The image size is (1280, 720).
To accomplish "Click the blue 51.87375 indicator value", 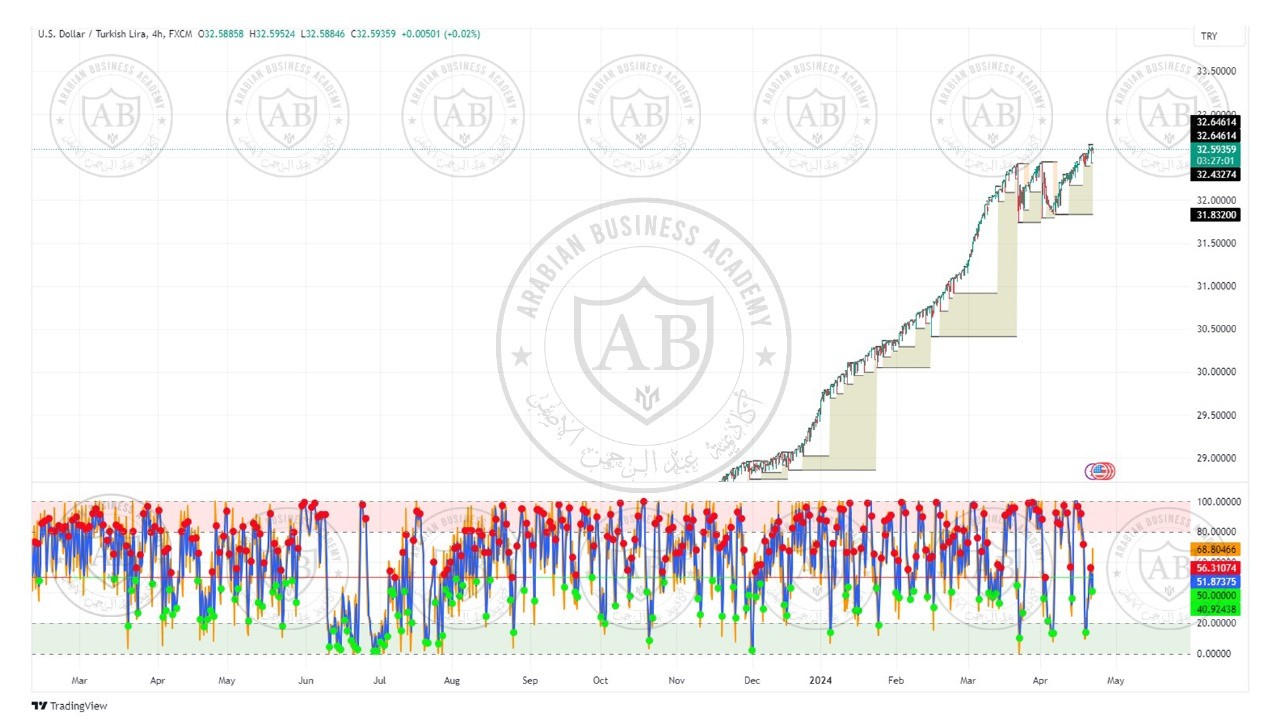I will point(1216,581).
